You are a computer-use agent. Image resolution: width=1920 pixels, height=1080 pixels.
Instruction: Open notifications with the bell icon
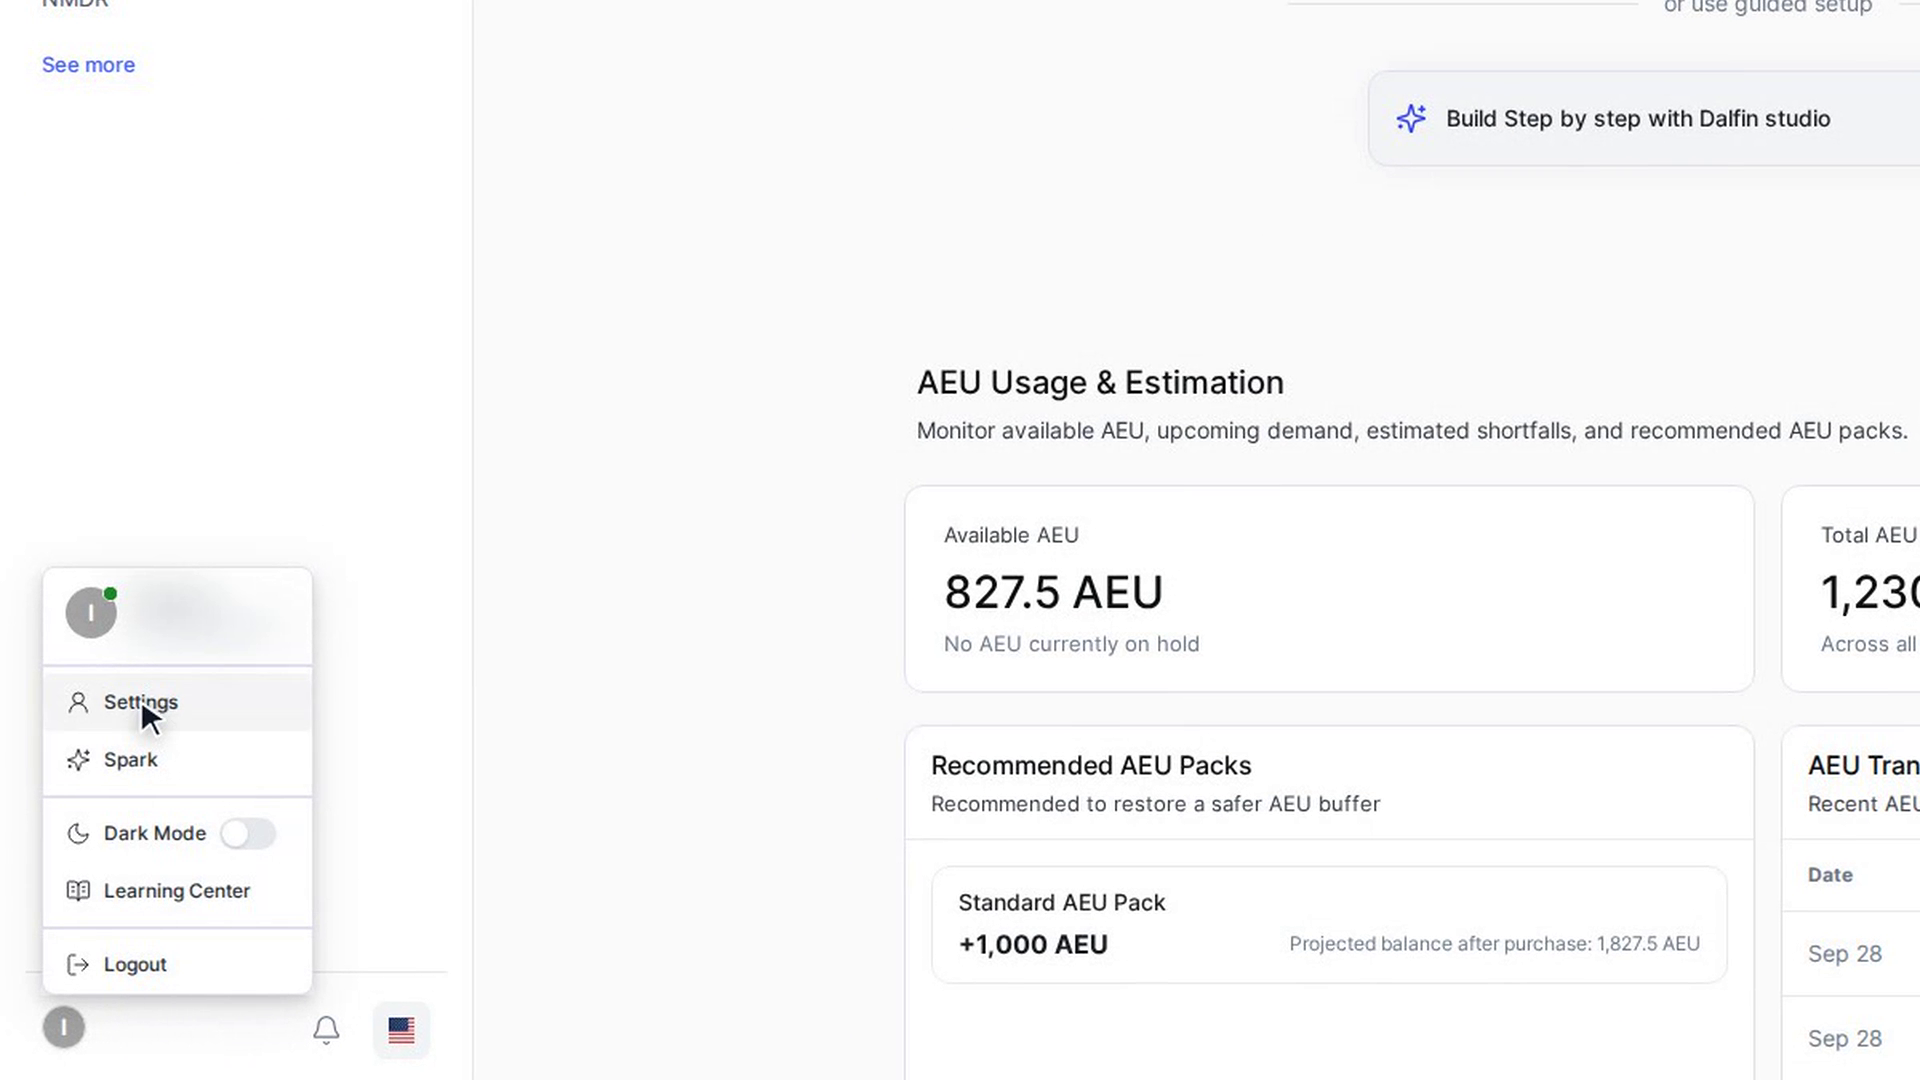[x=326, y=1030]
